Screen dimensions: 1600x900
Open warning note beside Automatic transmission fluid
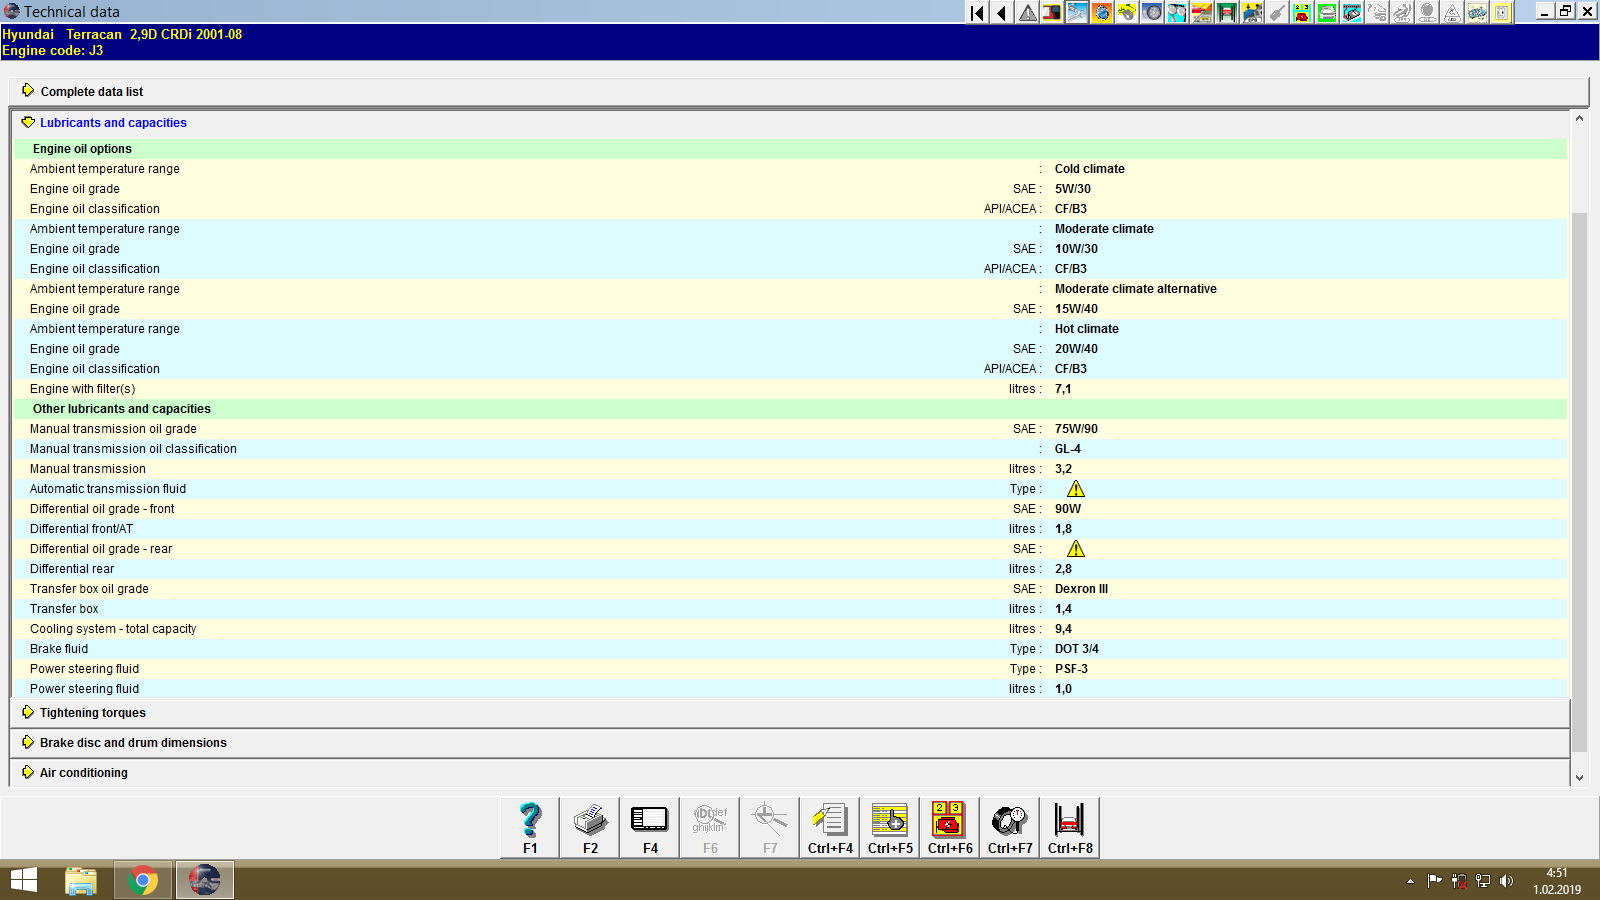coord(1077,489)
